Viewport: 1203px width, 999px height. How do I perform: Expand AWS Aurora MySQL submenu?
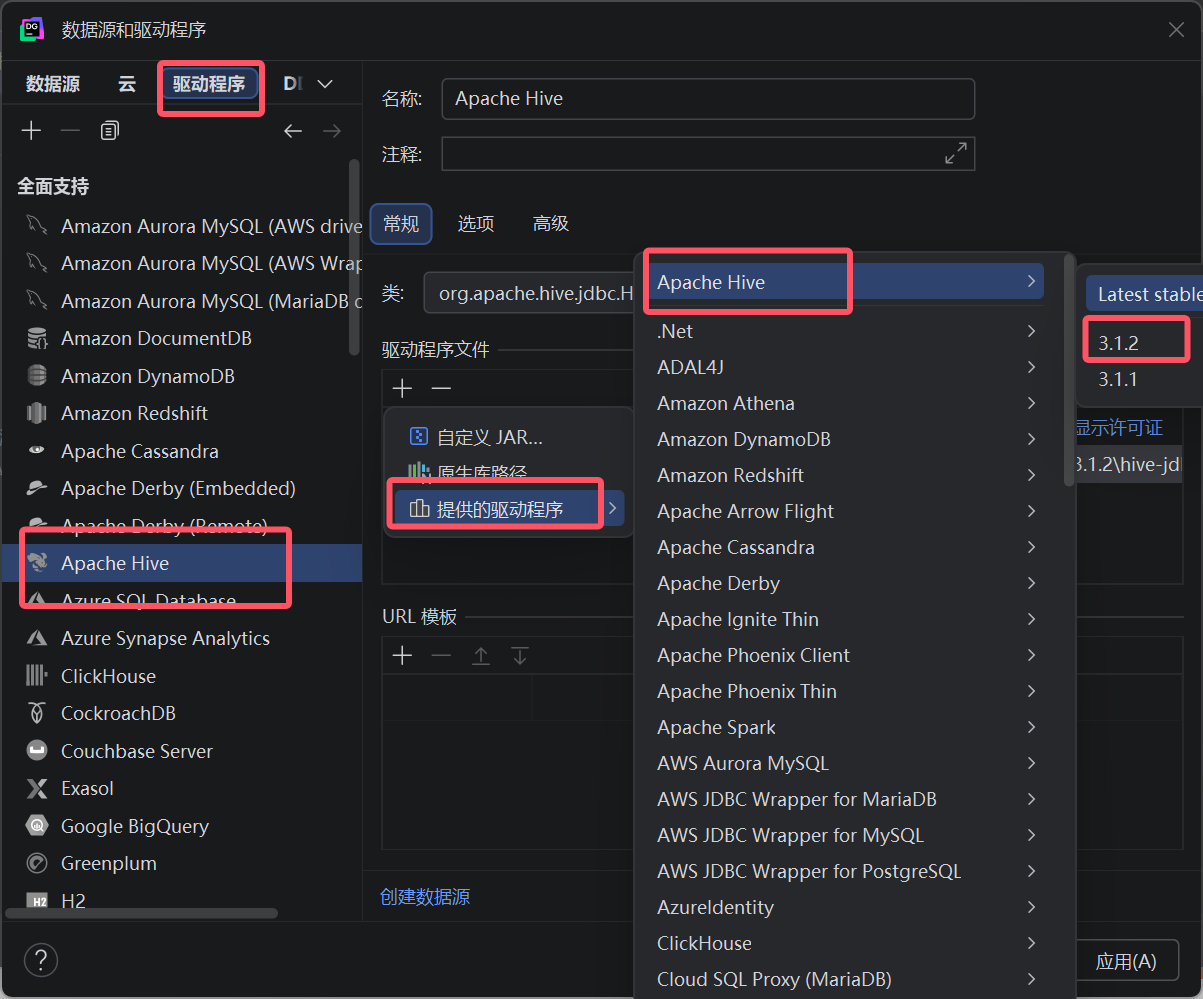[1031, 763]
